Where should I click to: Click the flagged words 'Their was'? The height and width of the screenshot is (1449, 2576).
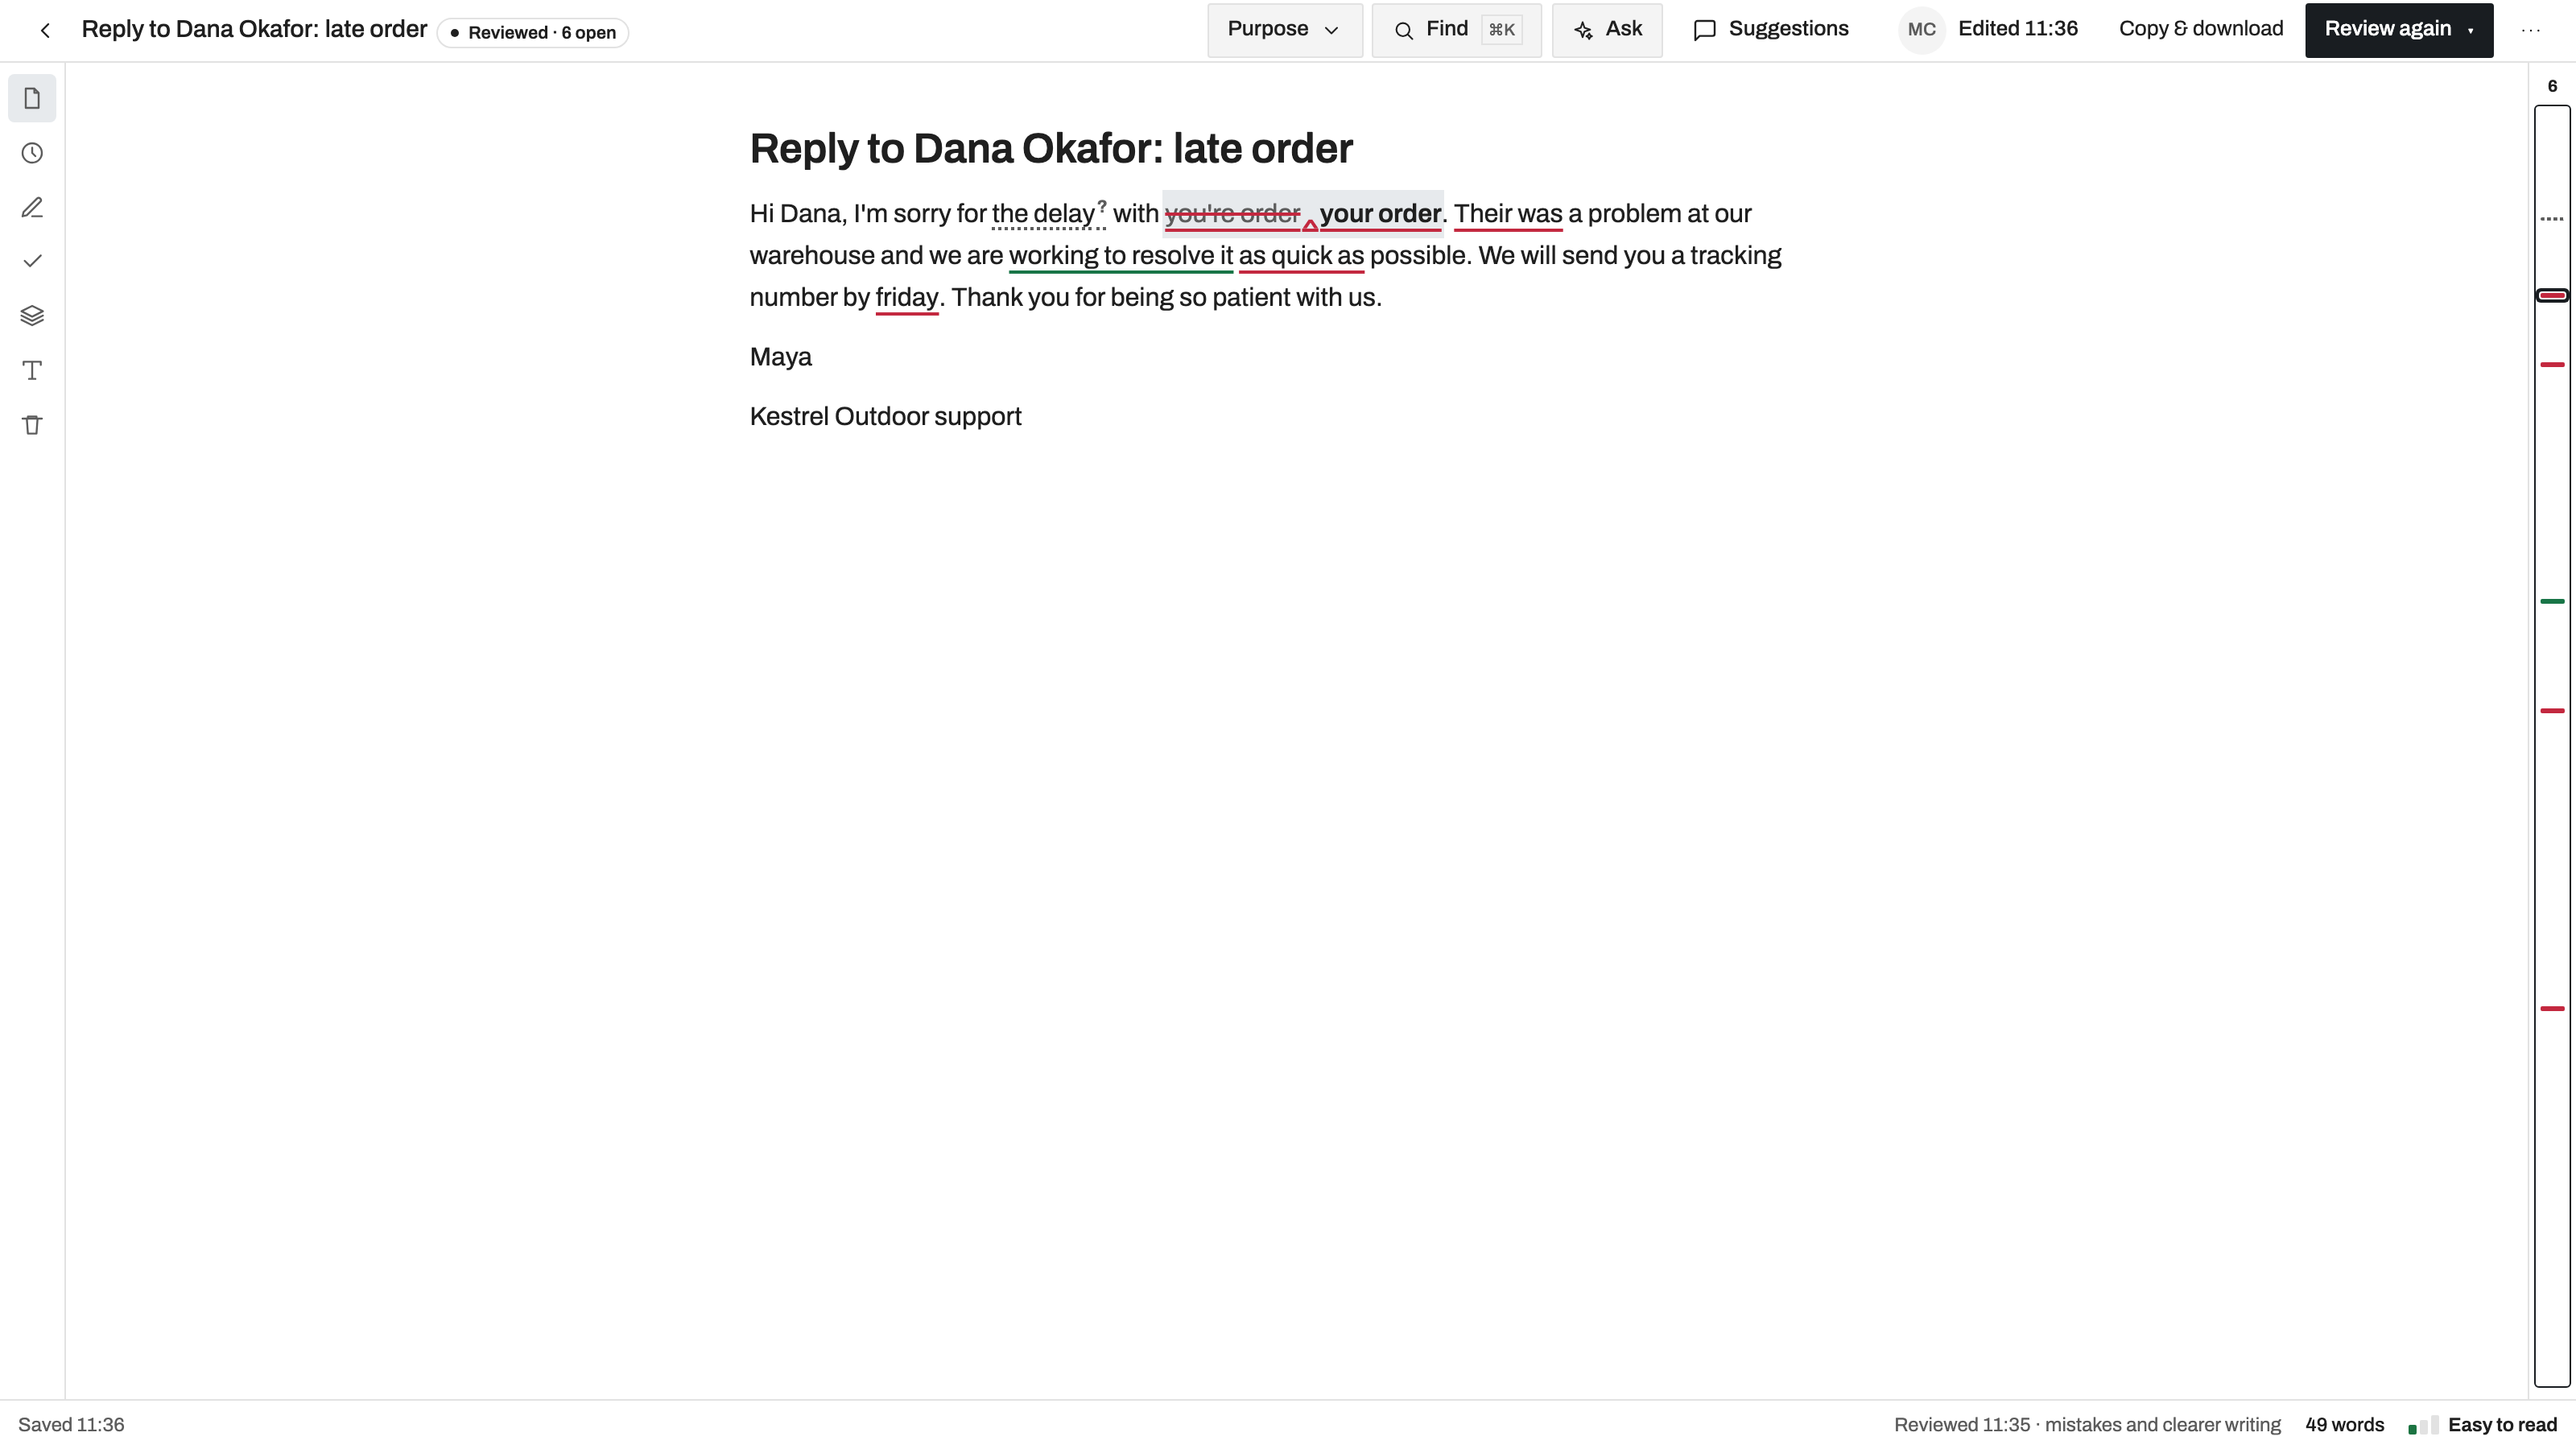tap(1508, 214)
